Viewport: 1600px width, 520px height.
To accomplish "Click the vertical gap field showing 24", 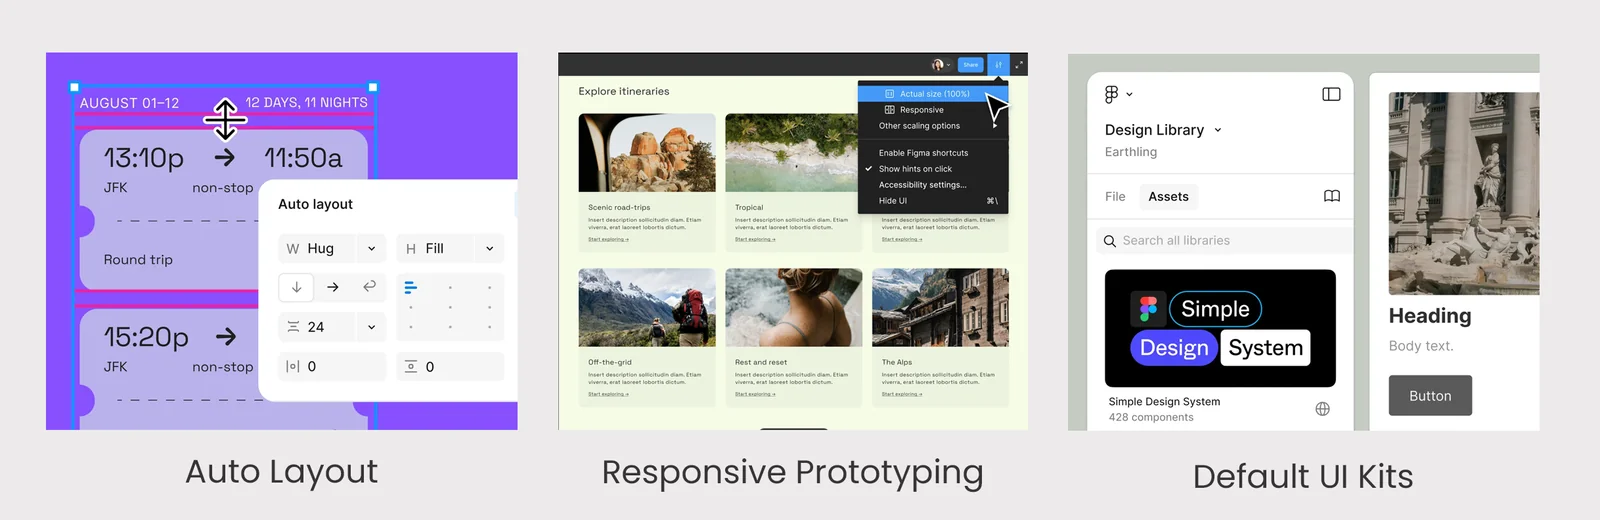I will pos(332,327).
